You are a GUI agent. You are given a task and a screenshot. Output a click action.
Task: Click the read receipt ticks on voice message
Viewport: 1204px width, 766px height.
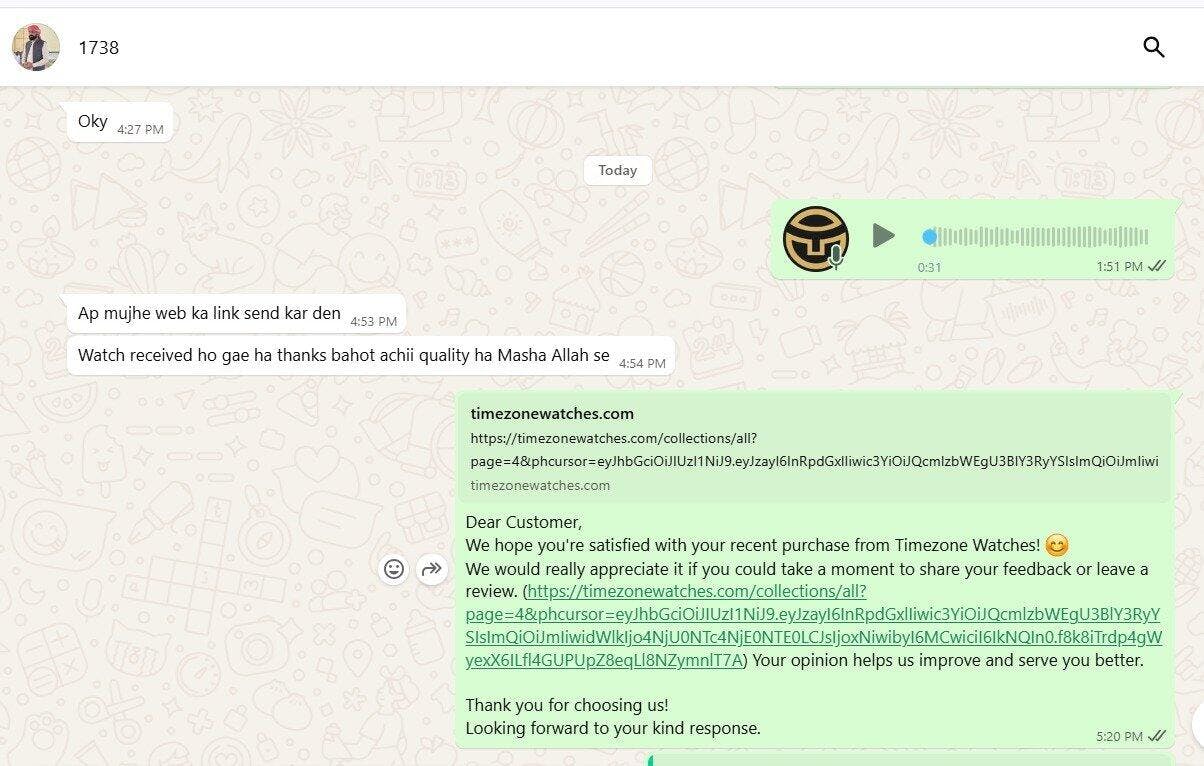tap(1157, 266)
